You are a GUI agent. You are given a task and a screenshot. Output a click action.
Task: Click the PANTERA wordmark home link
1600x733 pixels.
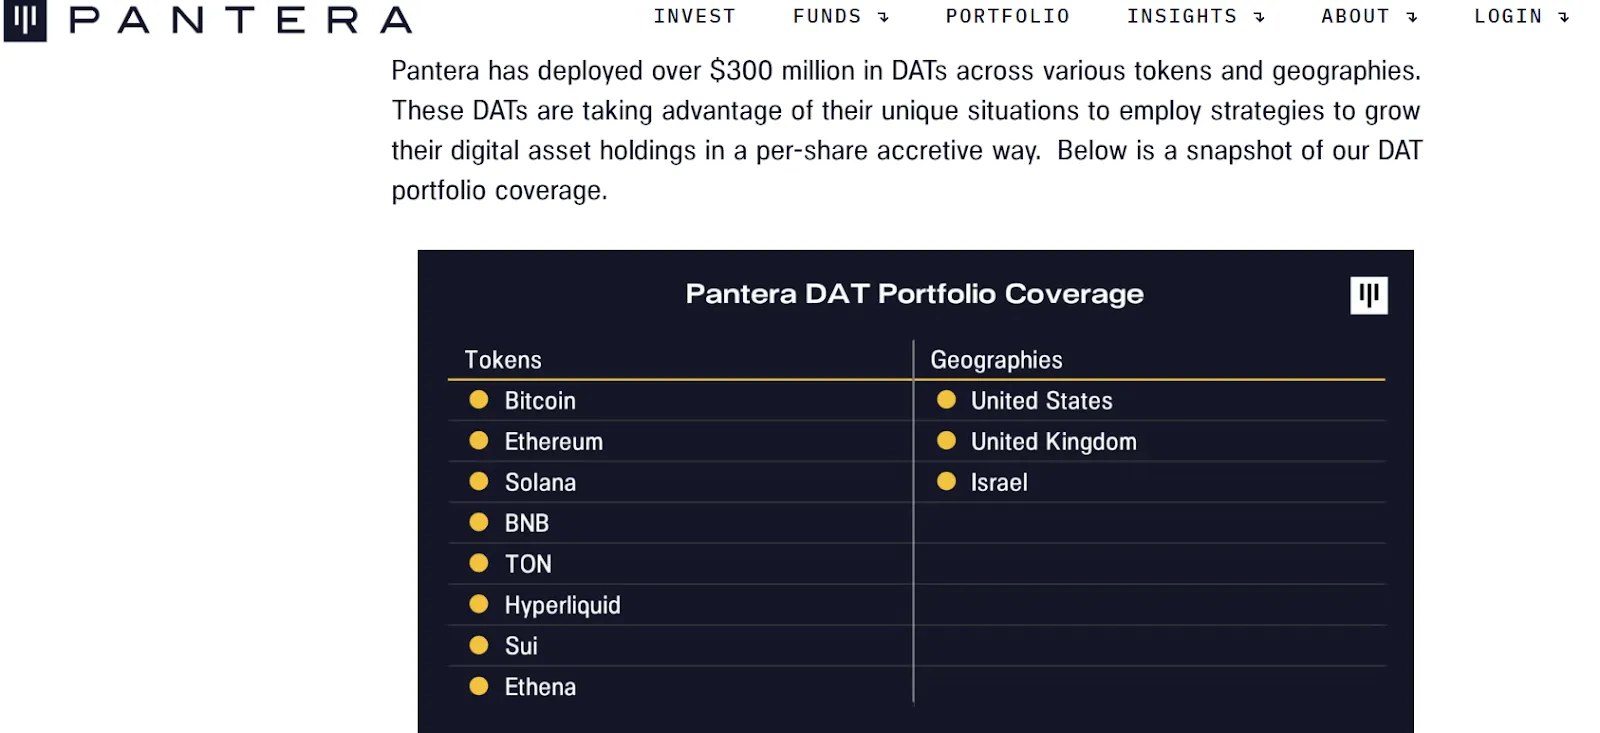240,20
